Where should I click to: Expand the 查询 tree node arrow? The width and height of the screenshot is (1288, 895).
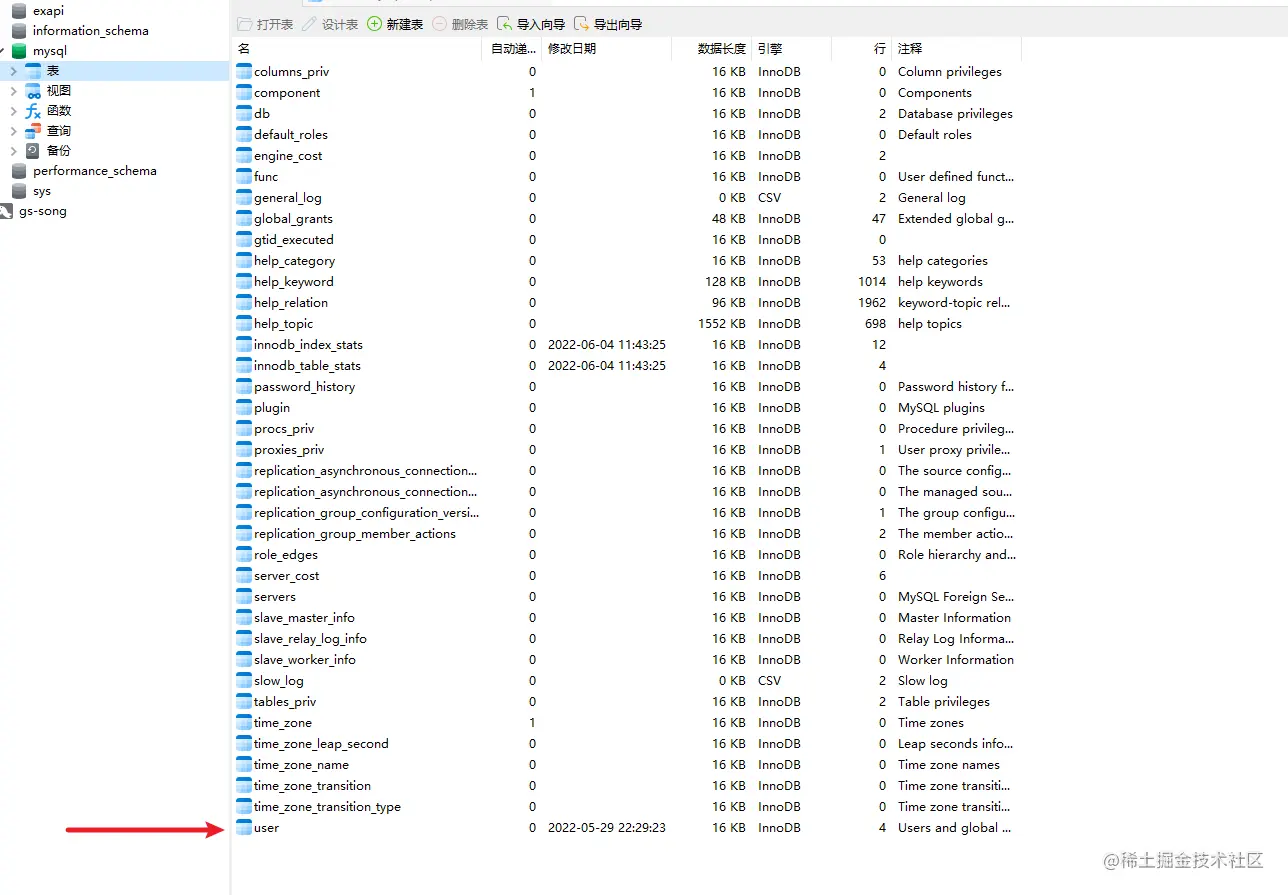coord(13,130)
